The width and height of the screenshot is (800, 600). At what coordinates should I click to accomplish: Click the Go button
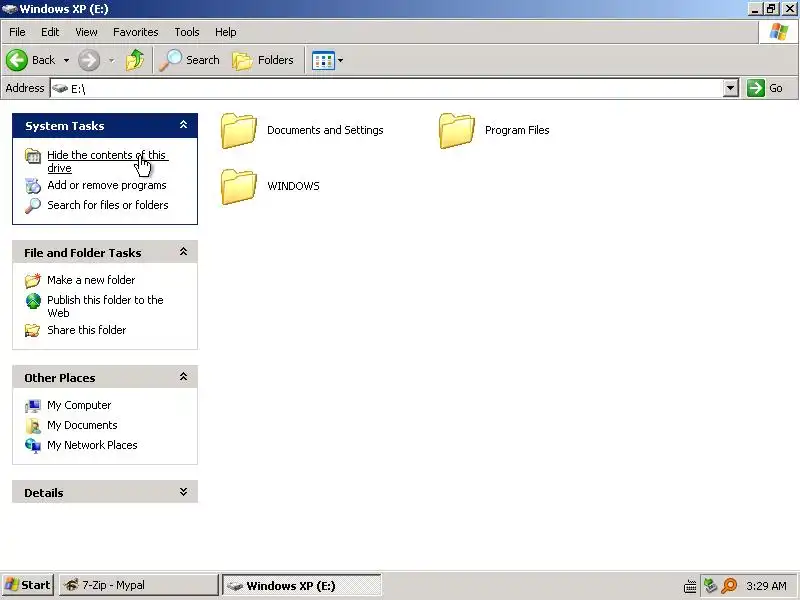click(765, 88)
